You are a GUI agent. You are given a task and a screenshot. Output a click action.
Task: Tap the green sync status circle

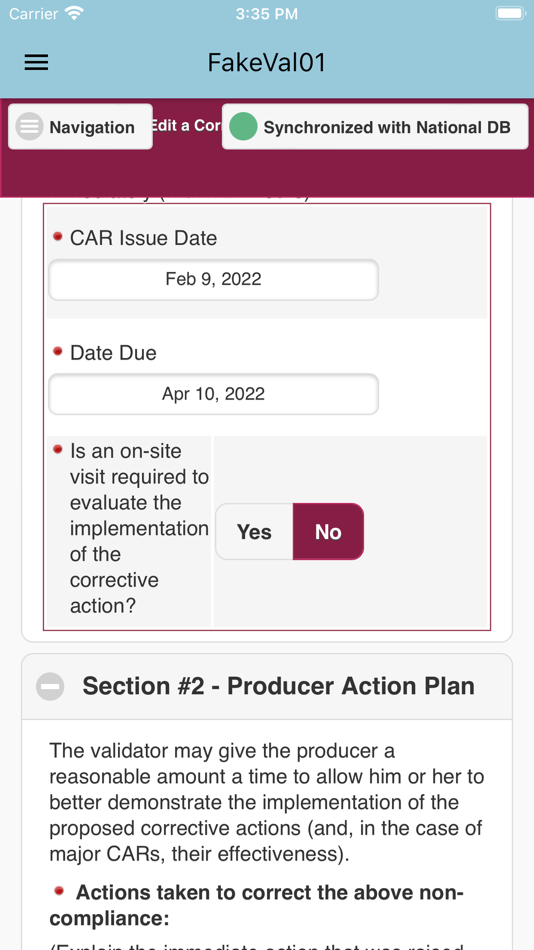[244, 127]
